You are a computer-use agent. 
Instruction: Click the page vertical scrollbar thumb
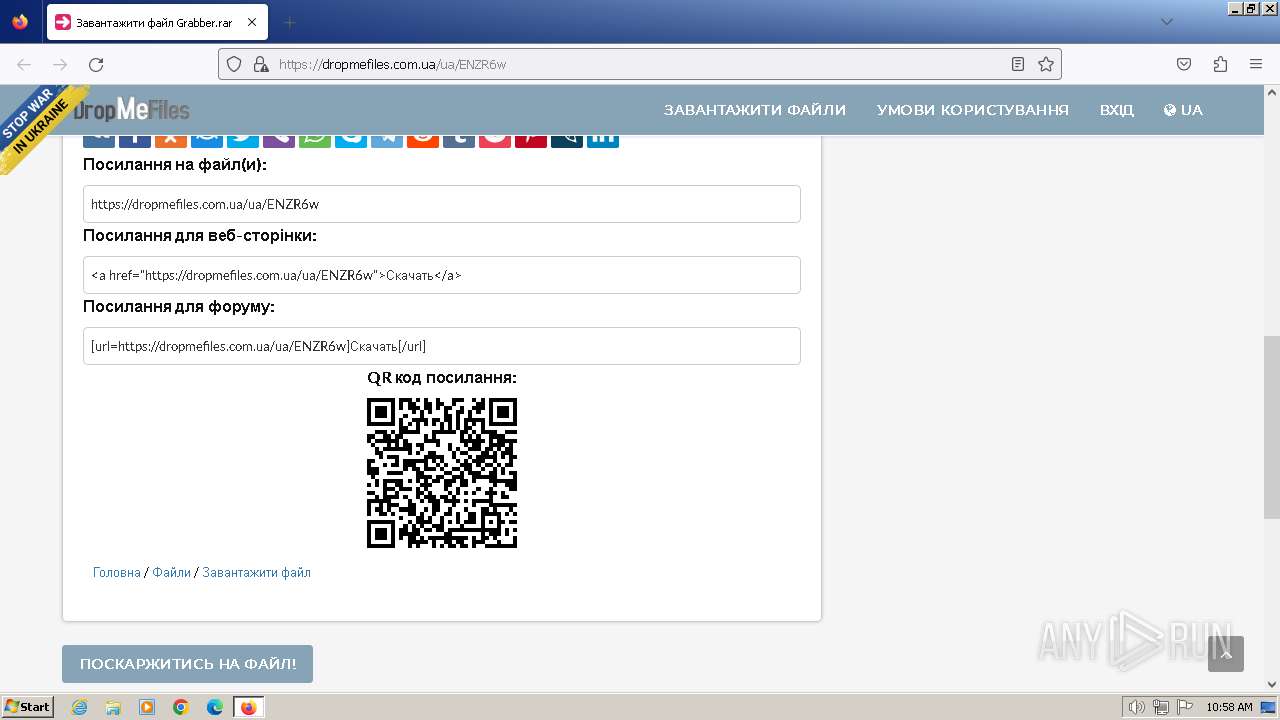coord(1271,427)
